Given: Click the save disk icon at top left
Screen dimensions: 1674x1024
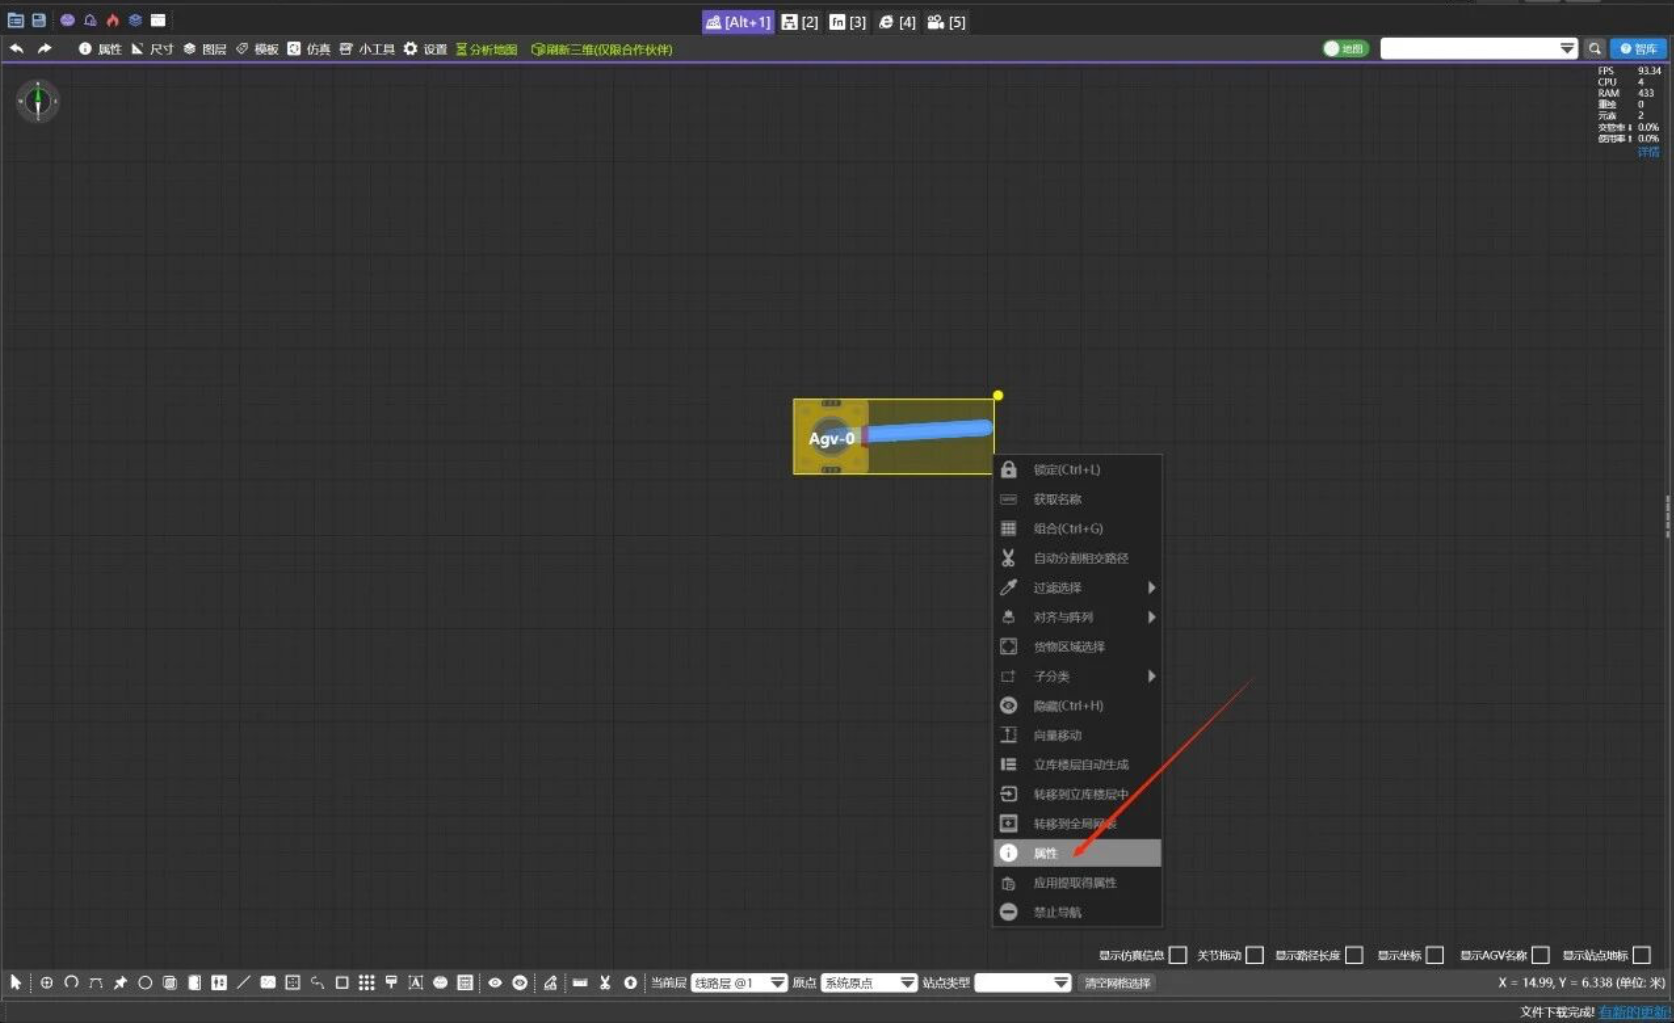Looking at the screenshot, I should [39, 20].
